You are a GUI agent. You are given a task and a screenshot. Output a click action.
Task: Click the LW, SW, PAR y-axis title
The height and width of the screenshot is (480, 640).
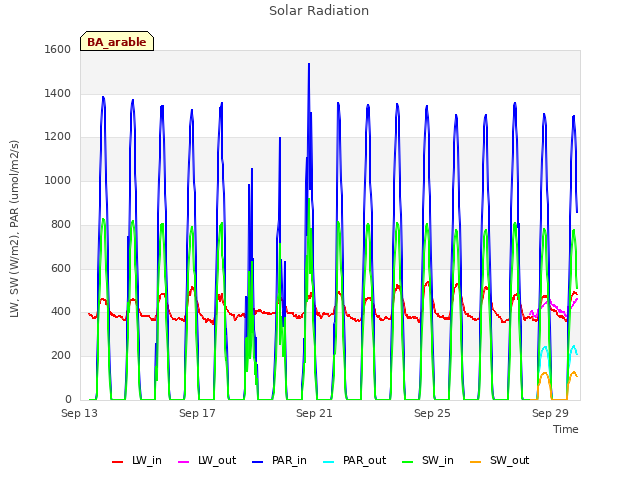pyautogui.click(x=14, y=229)
